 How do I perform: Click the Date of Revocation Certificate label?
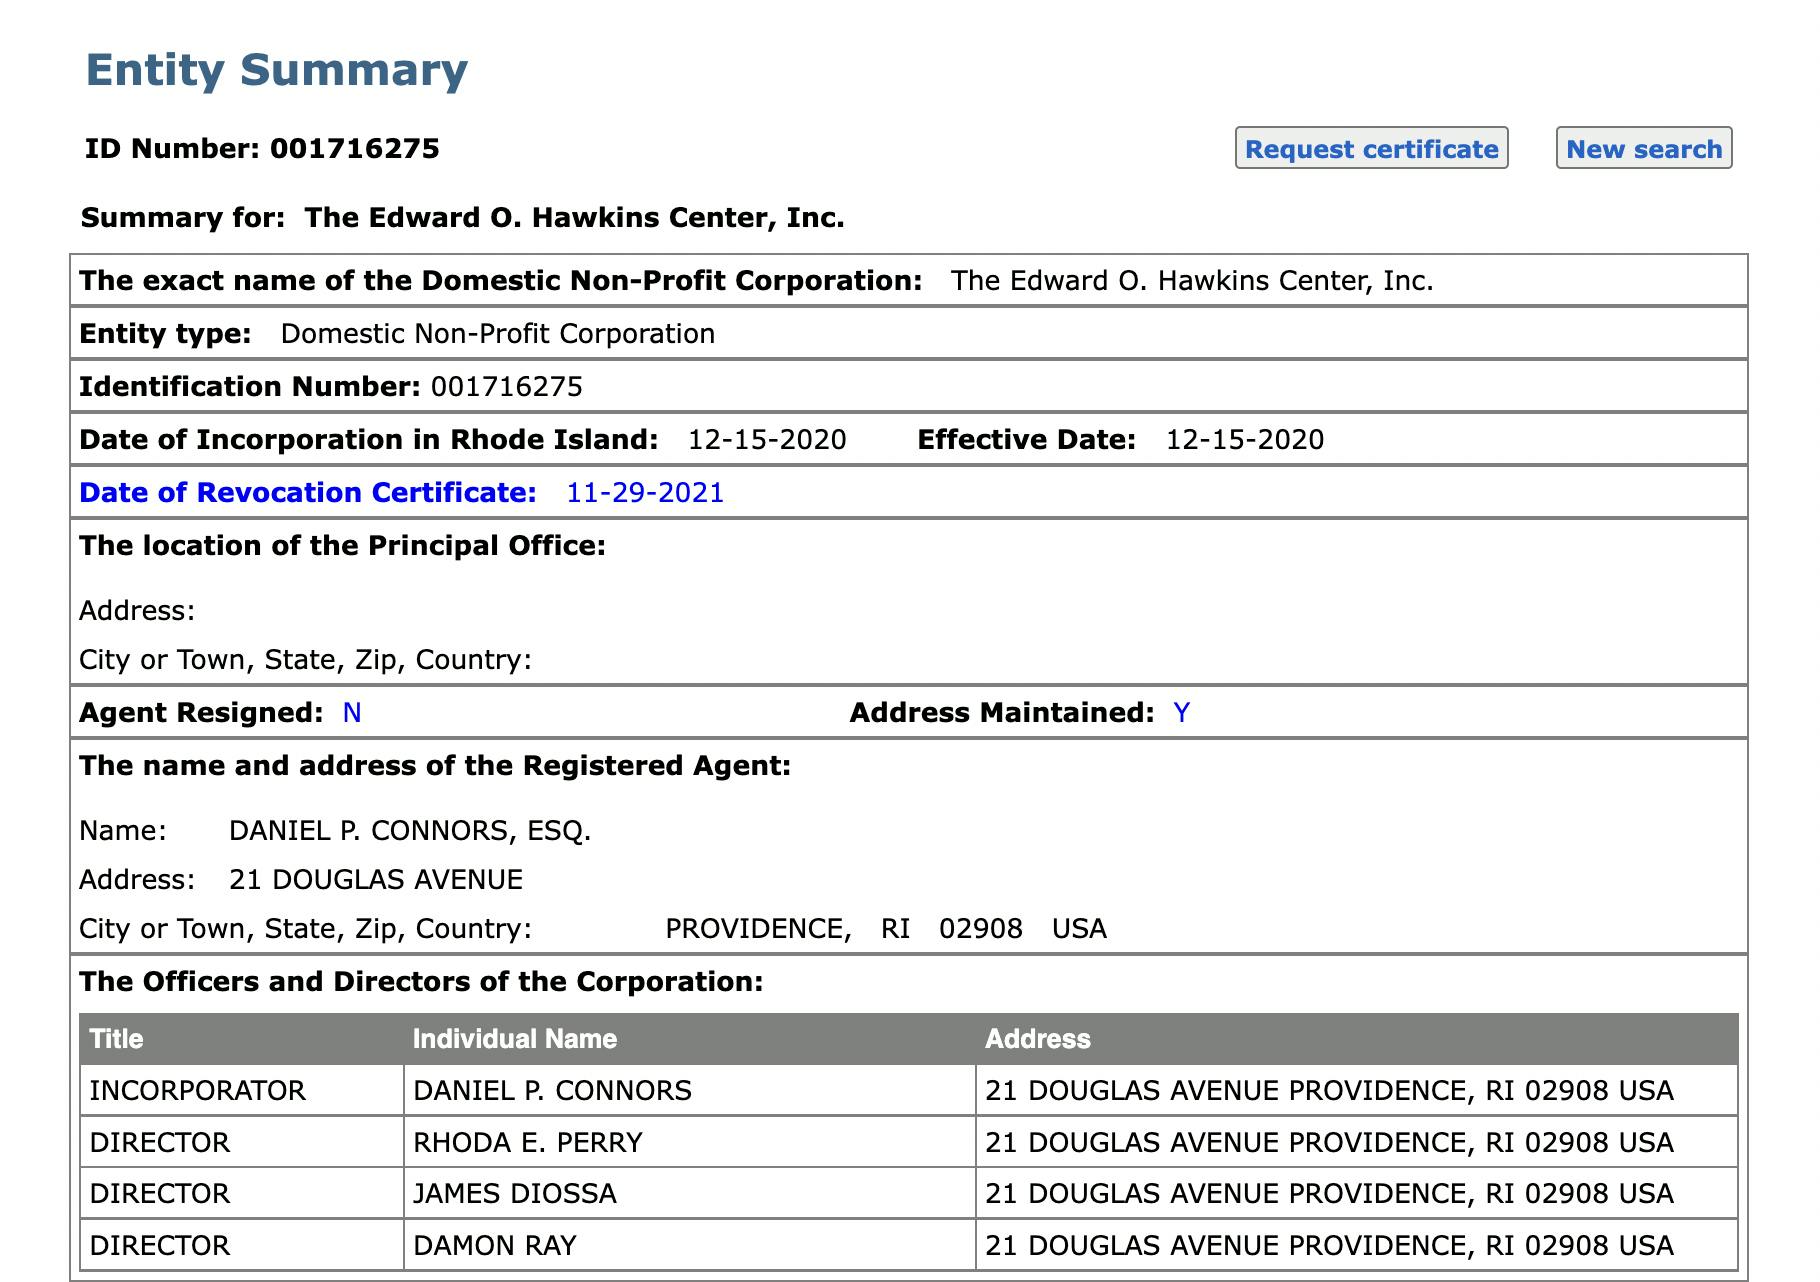(308, 493)
